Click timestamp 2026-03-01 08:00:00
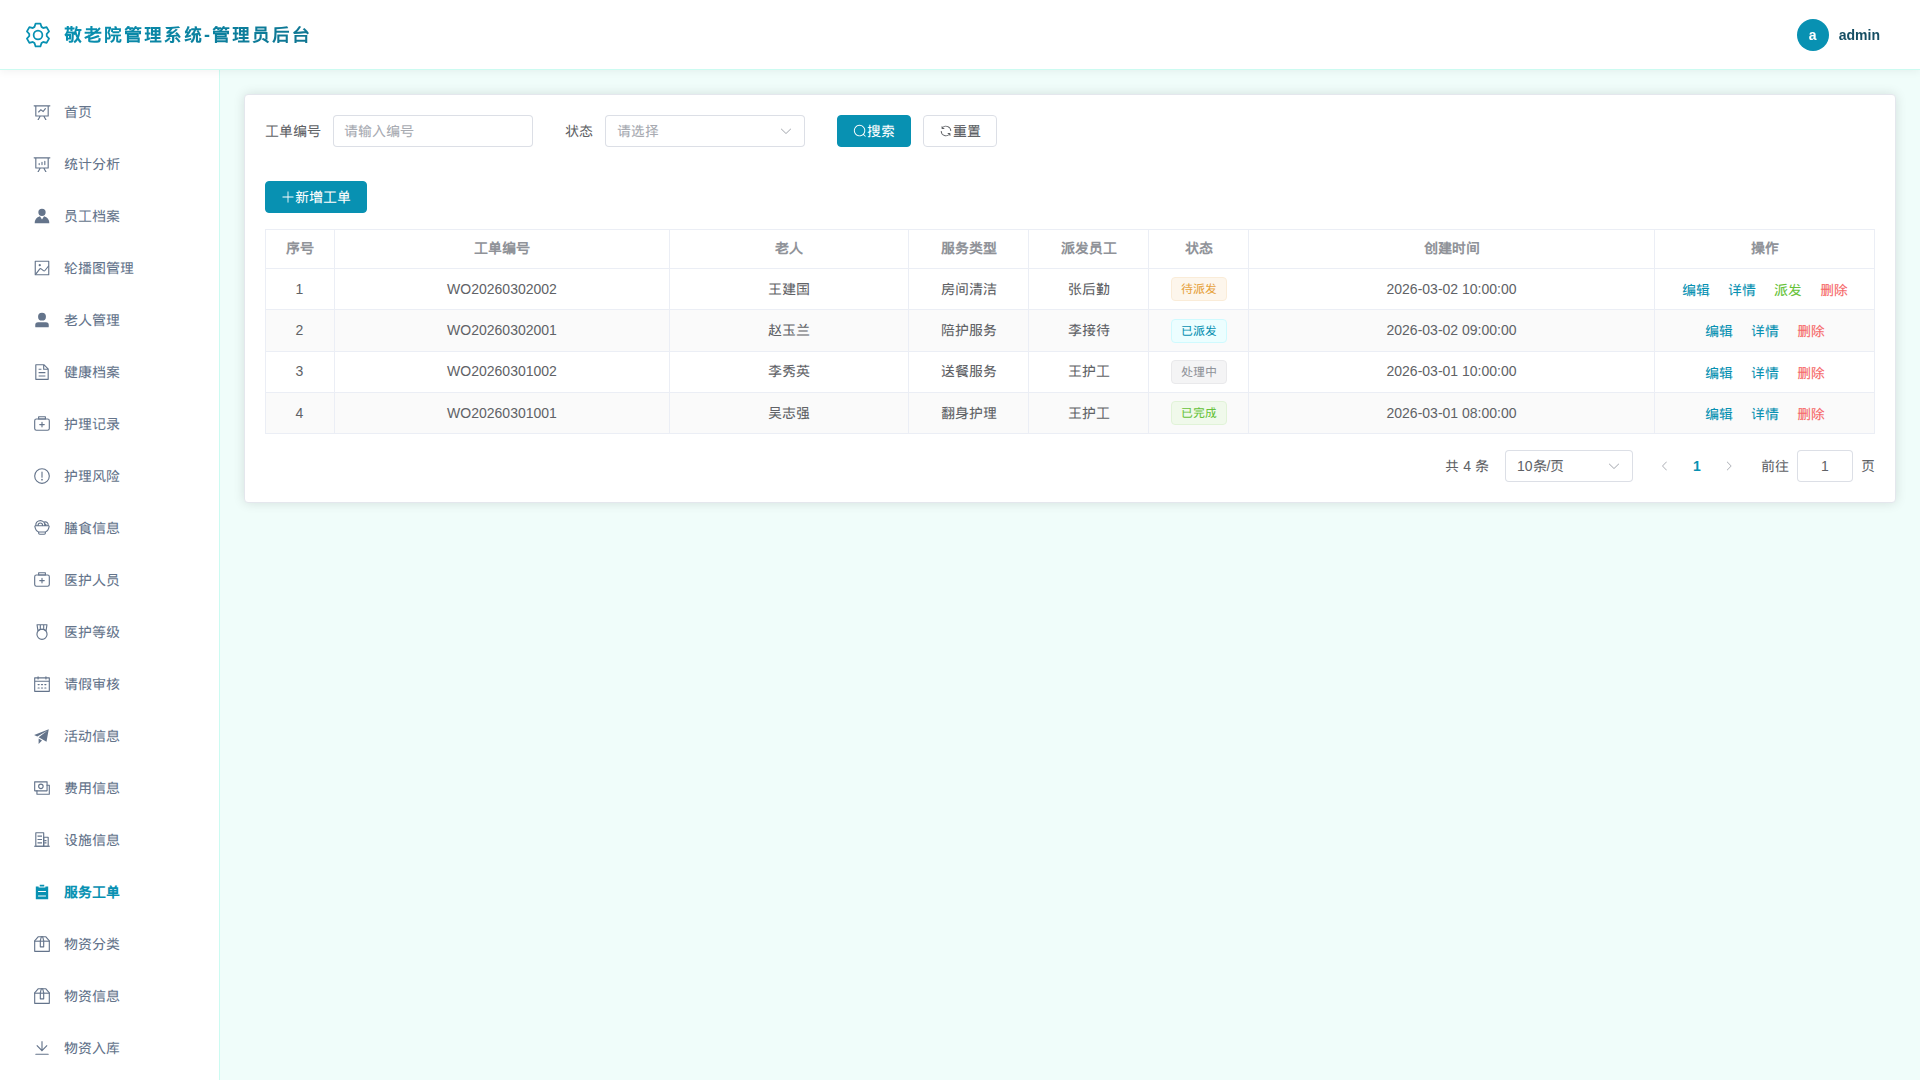 pyautogui.click(x=1451, y=413)
